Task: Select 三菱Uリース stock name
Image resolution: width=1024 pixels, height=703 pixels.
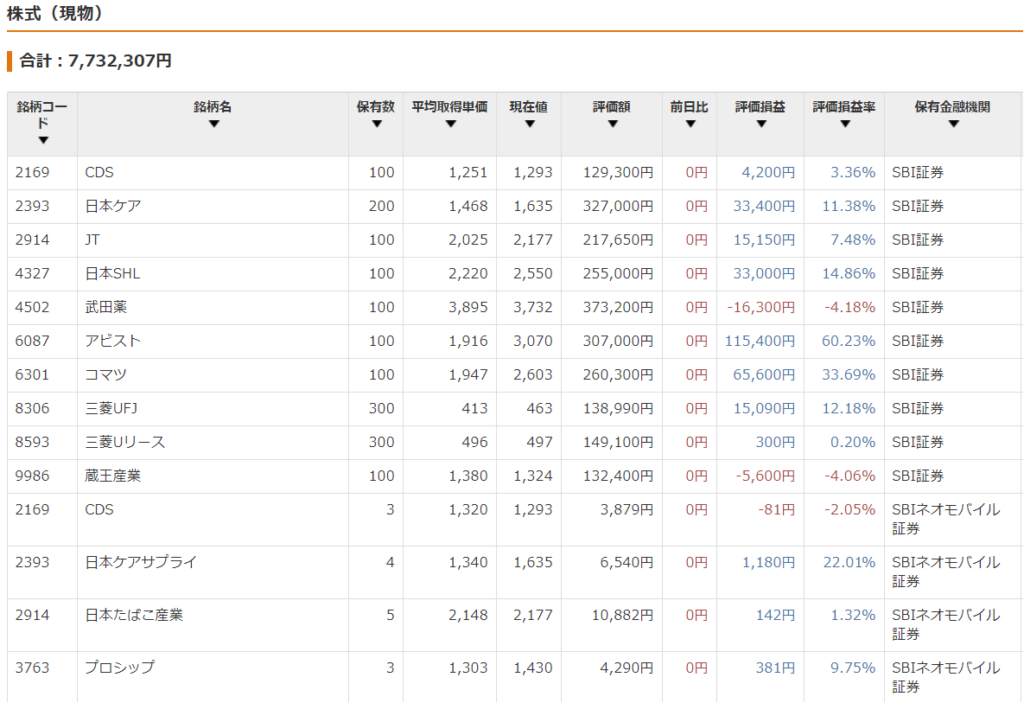Action: [125, 442]
